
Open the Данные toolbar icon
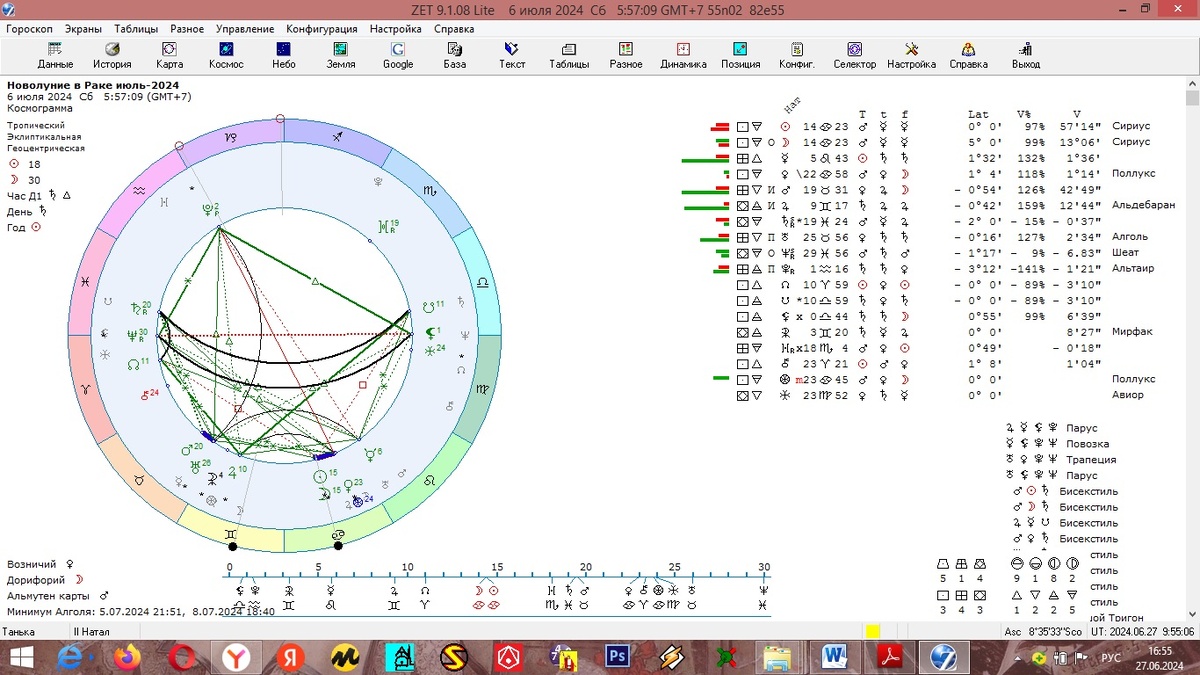55,55
